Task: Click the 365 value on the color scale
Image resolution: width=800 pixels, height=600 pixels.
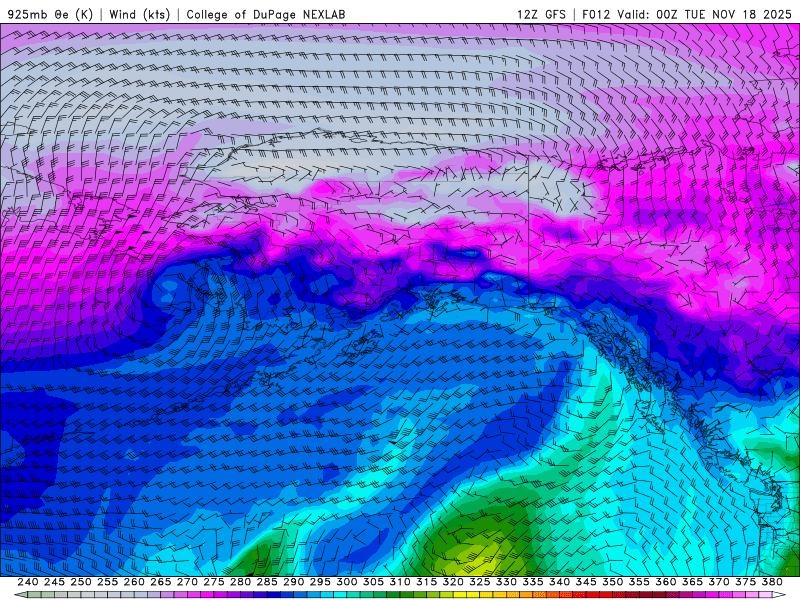Action: point(692,582)
